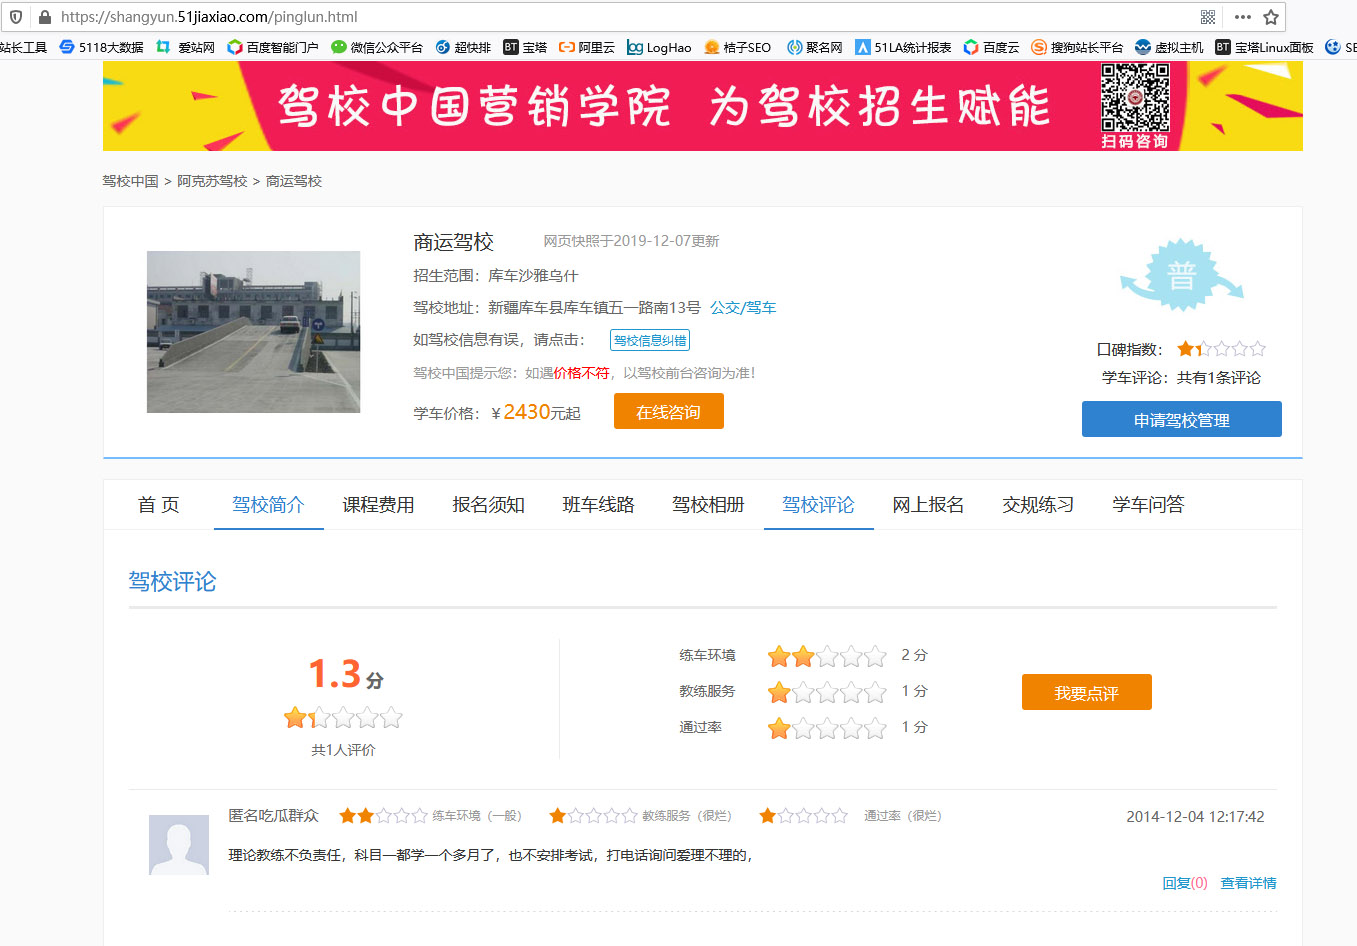Open the BT 宝塔 bookmark
Screen dimensions: 1357x946
pyautogui.click(x=525, y=47)
